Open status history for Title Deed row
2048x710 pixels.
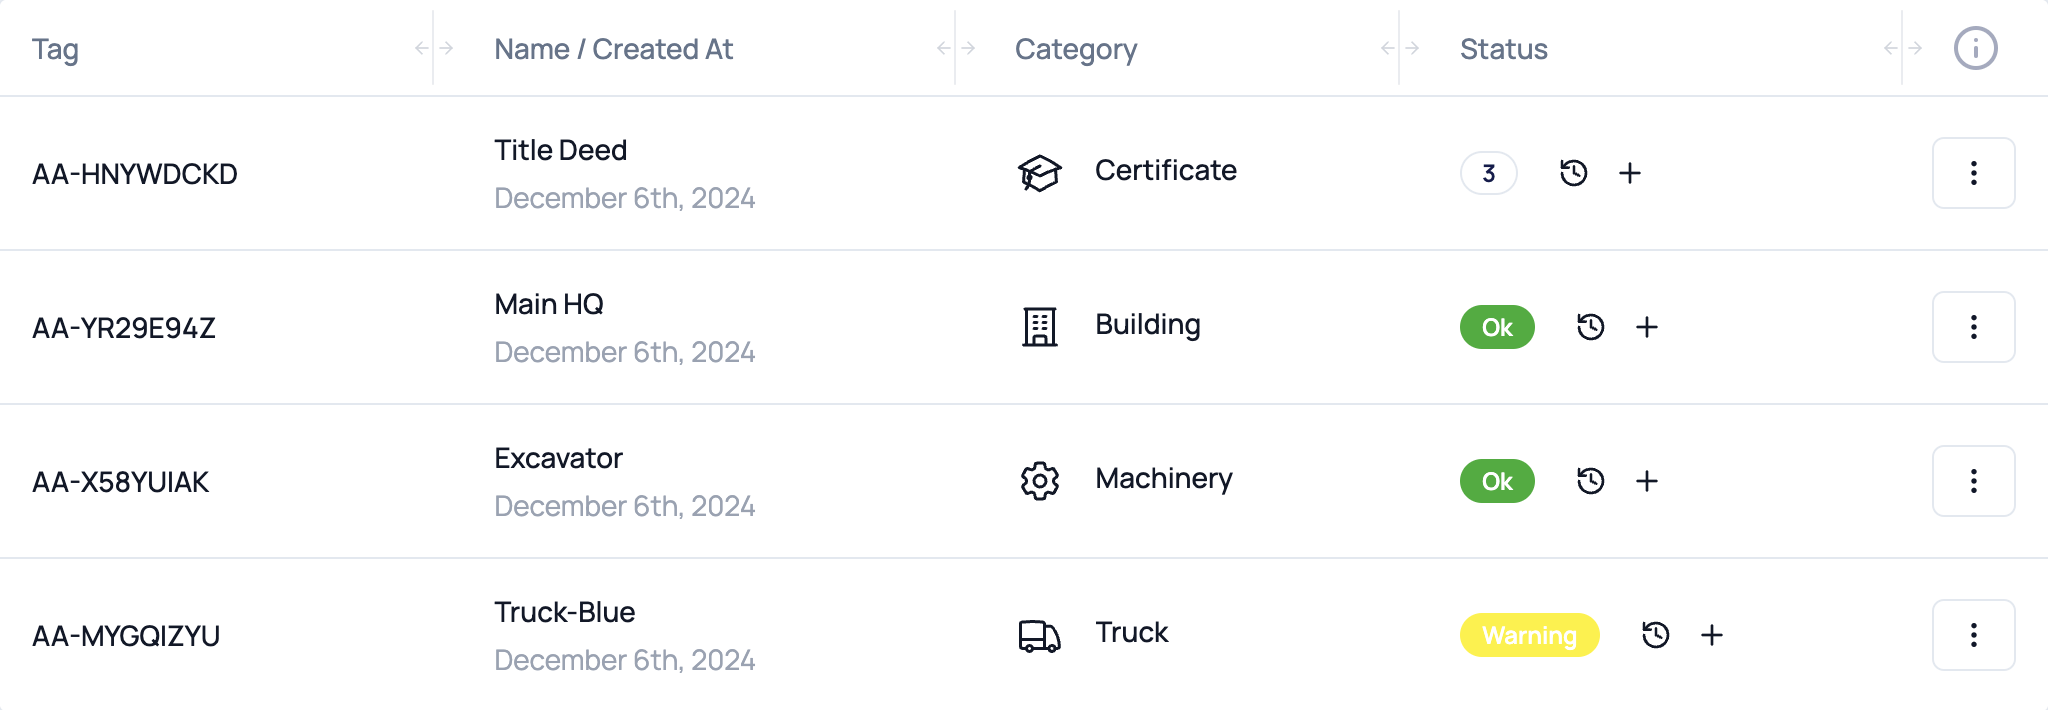(x=1573, y=173)
